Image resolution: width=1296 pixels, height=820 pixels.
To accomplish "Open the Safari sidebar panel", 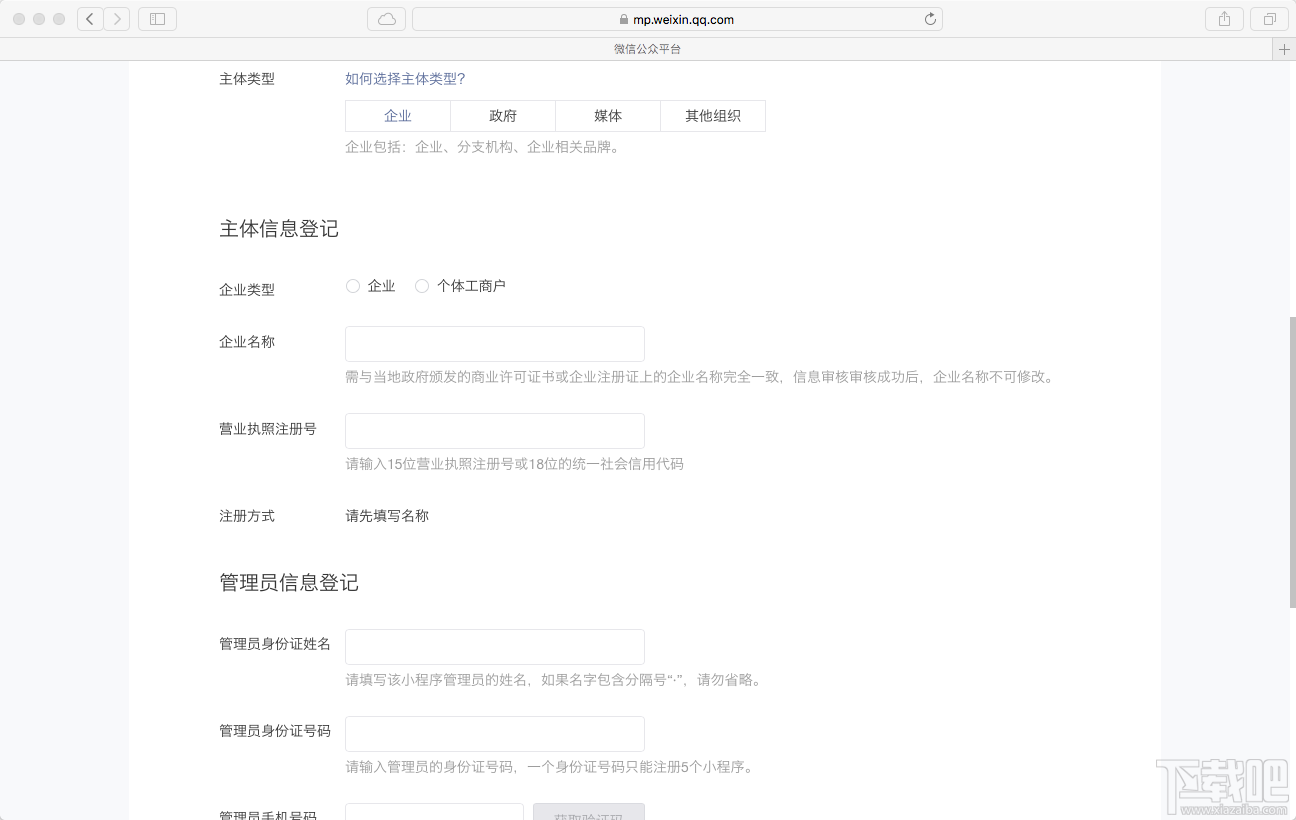I will 157,18.
